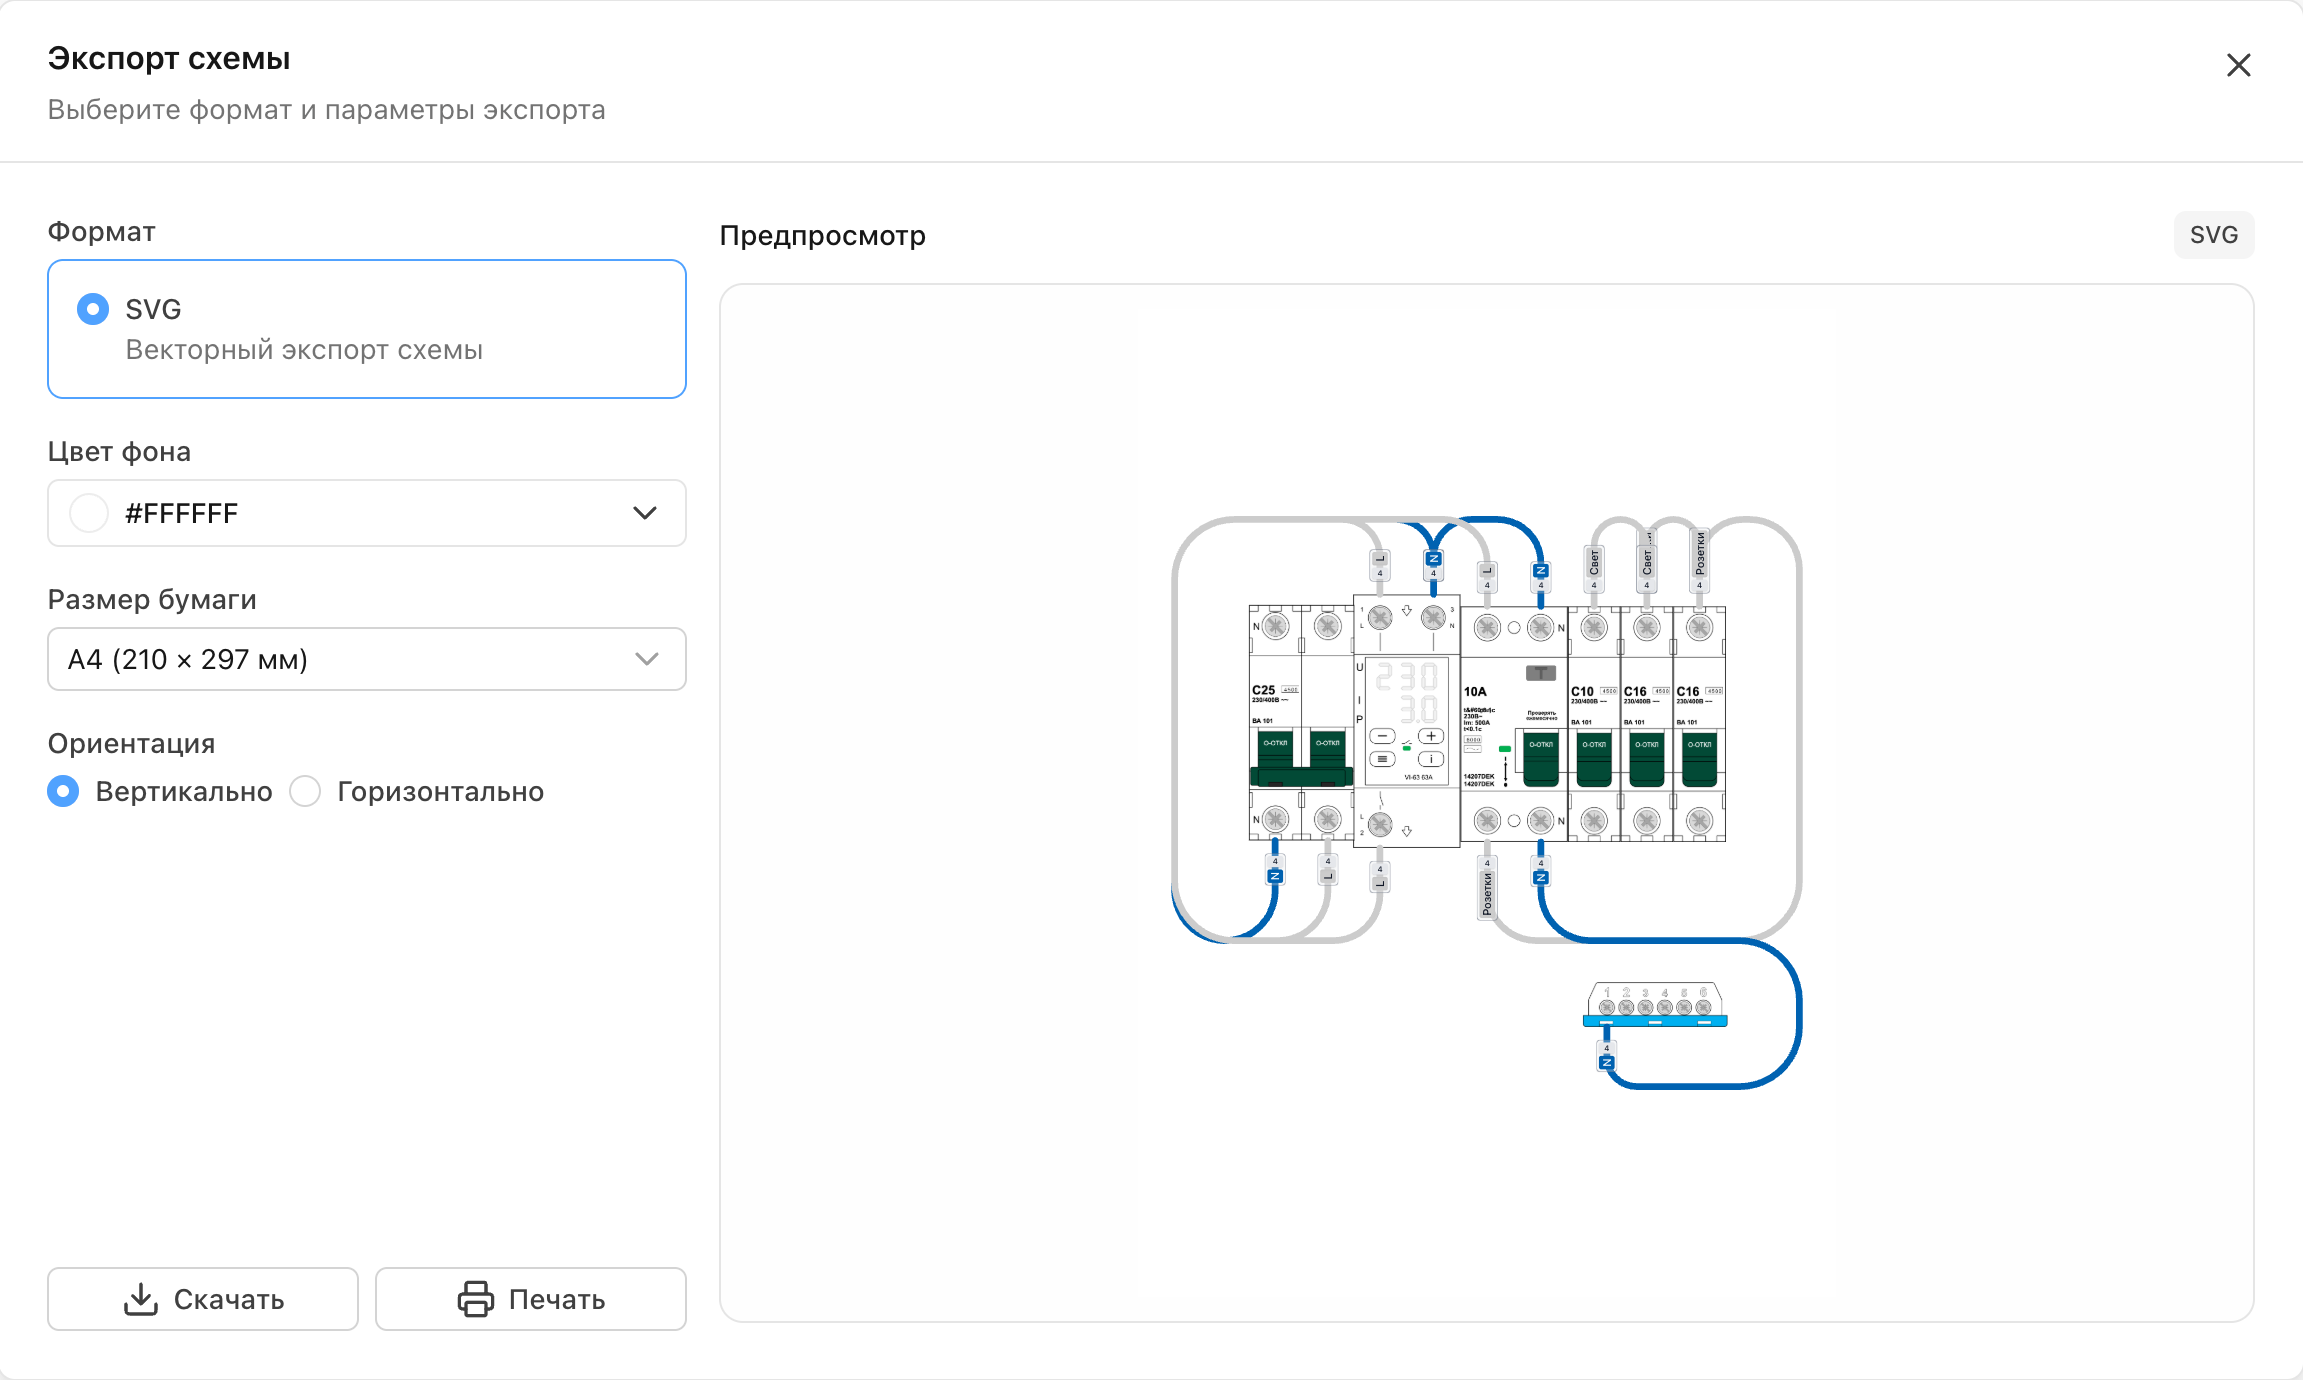Screen dimensions: 2303x1380
Task: Click Векторный экспорт схемы description text
Action: 304,350
